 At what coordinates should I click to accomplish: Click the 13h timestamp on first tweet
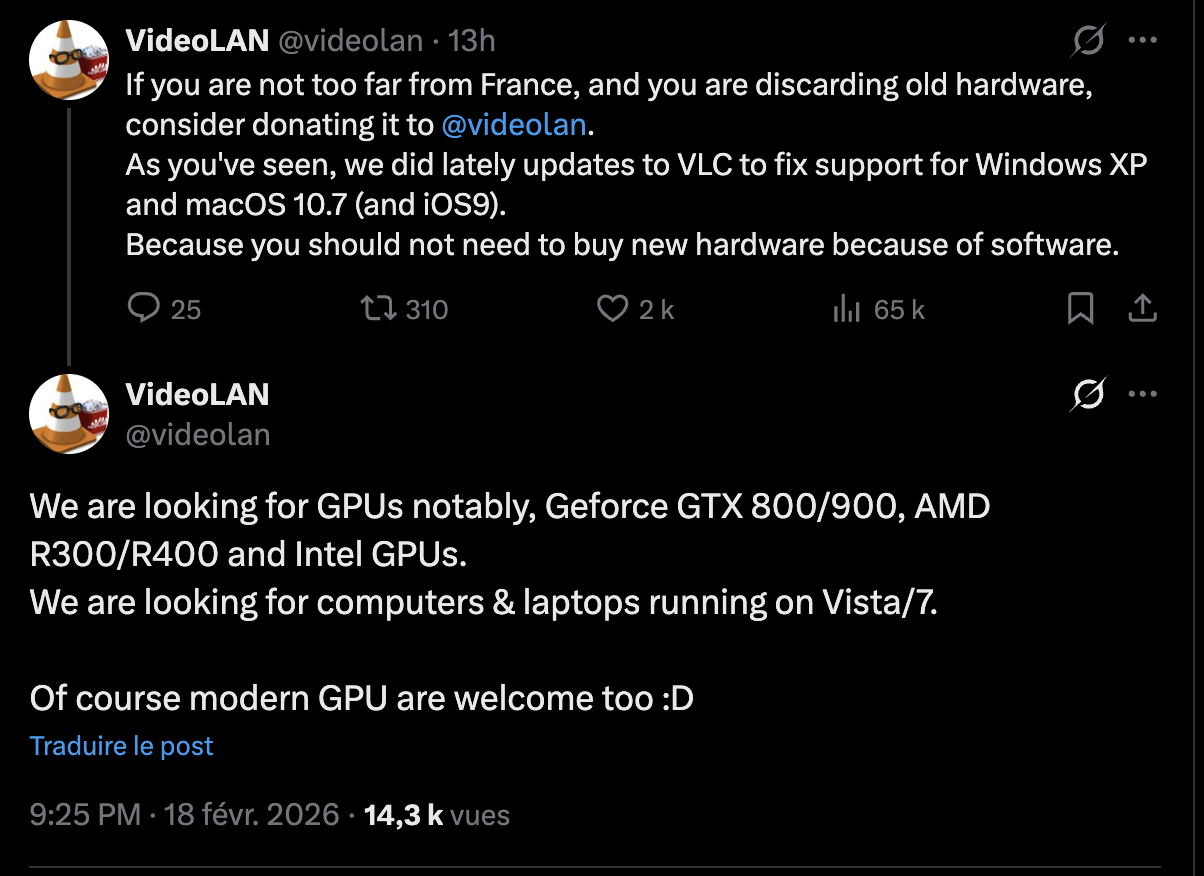[472, 40]
